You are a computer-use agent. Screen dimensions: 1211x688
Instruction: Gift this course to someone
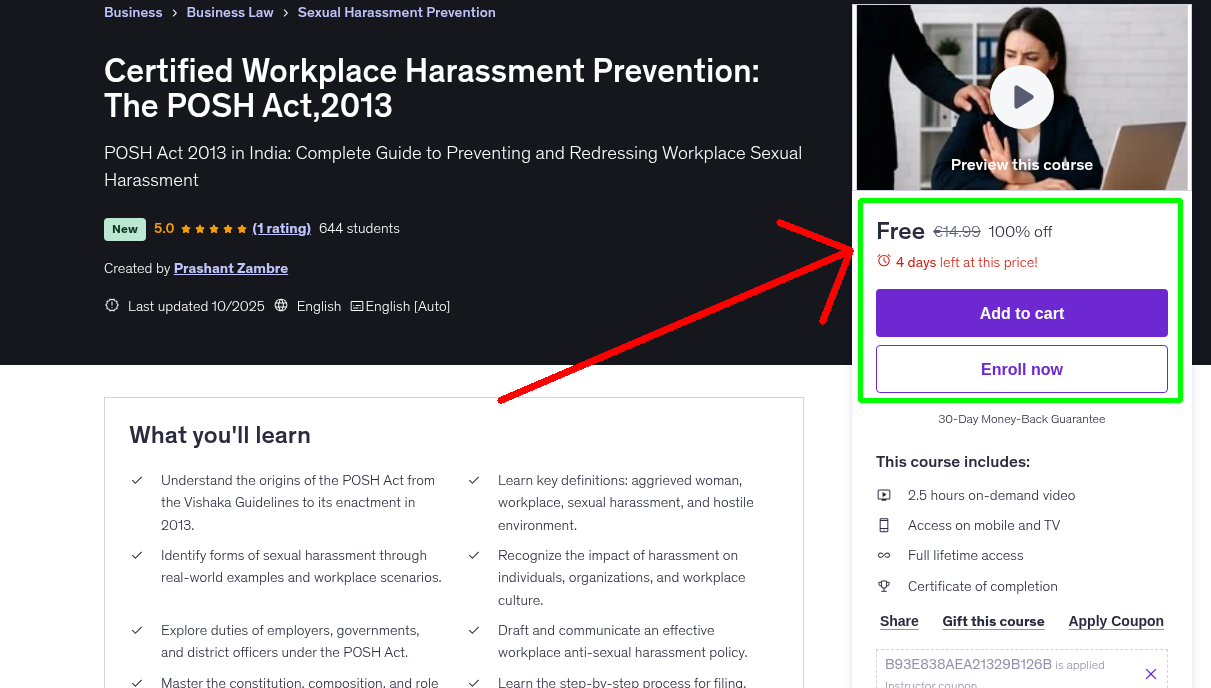(x=993, y=620)
